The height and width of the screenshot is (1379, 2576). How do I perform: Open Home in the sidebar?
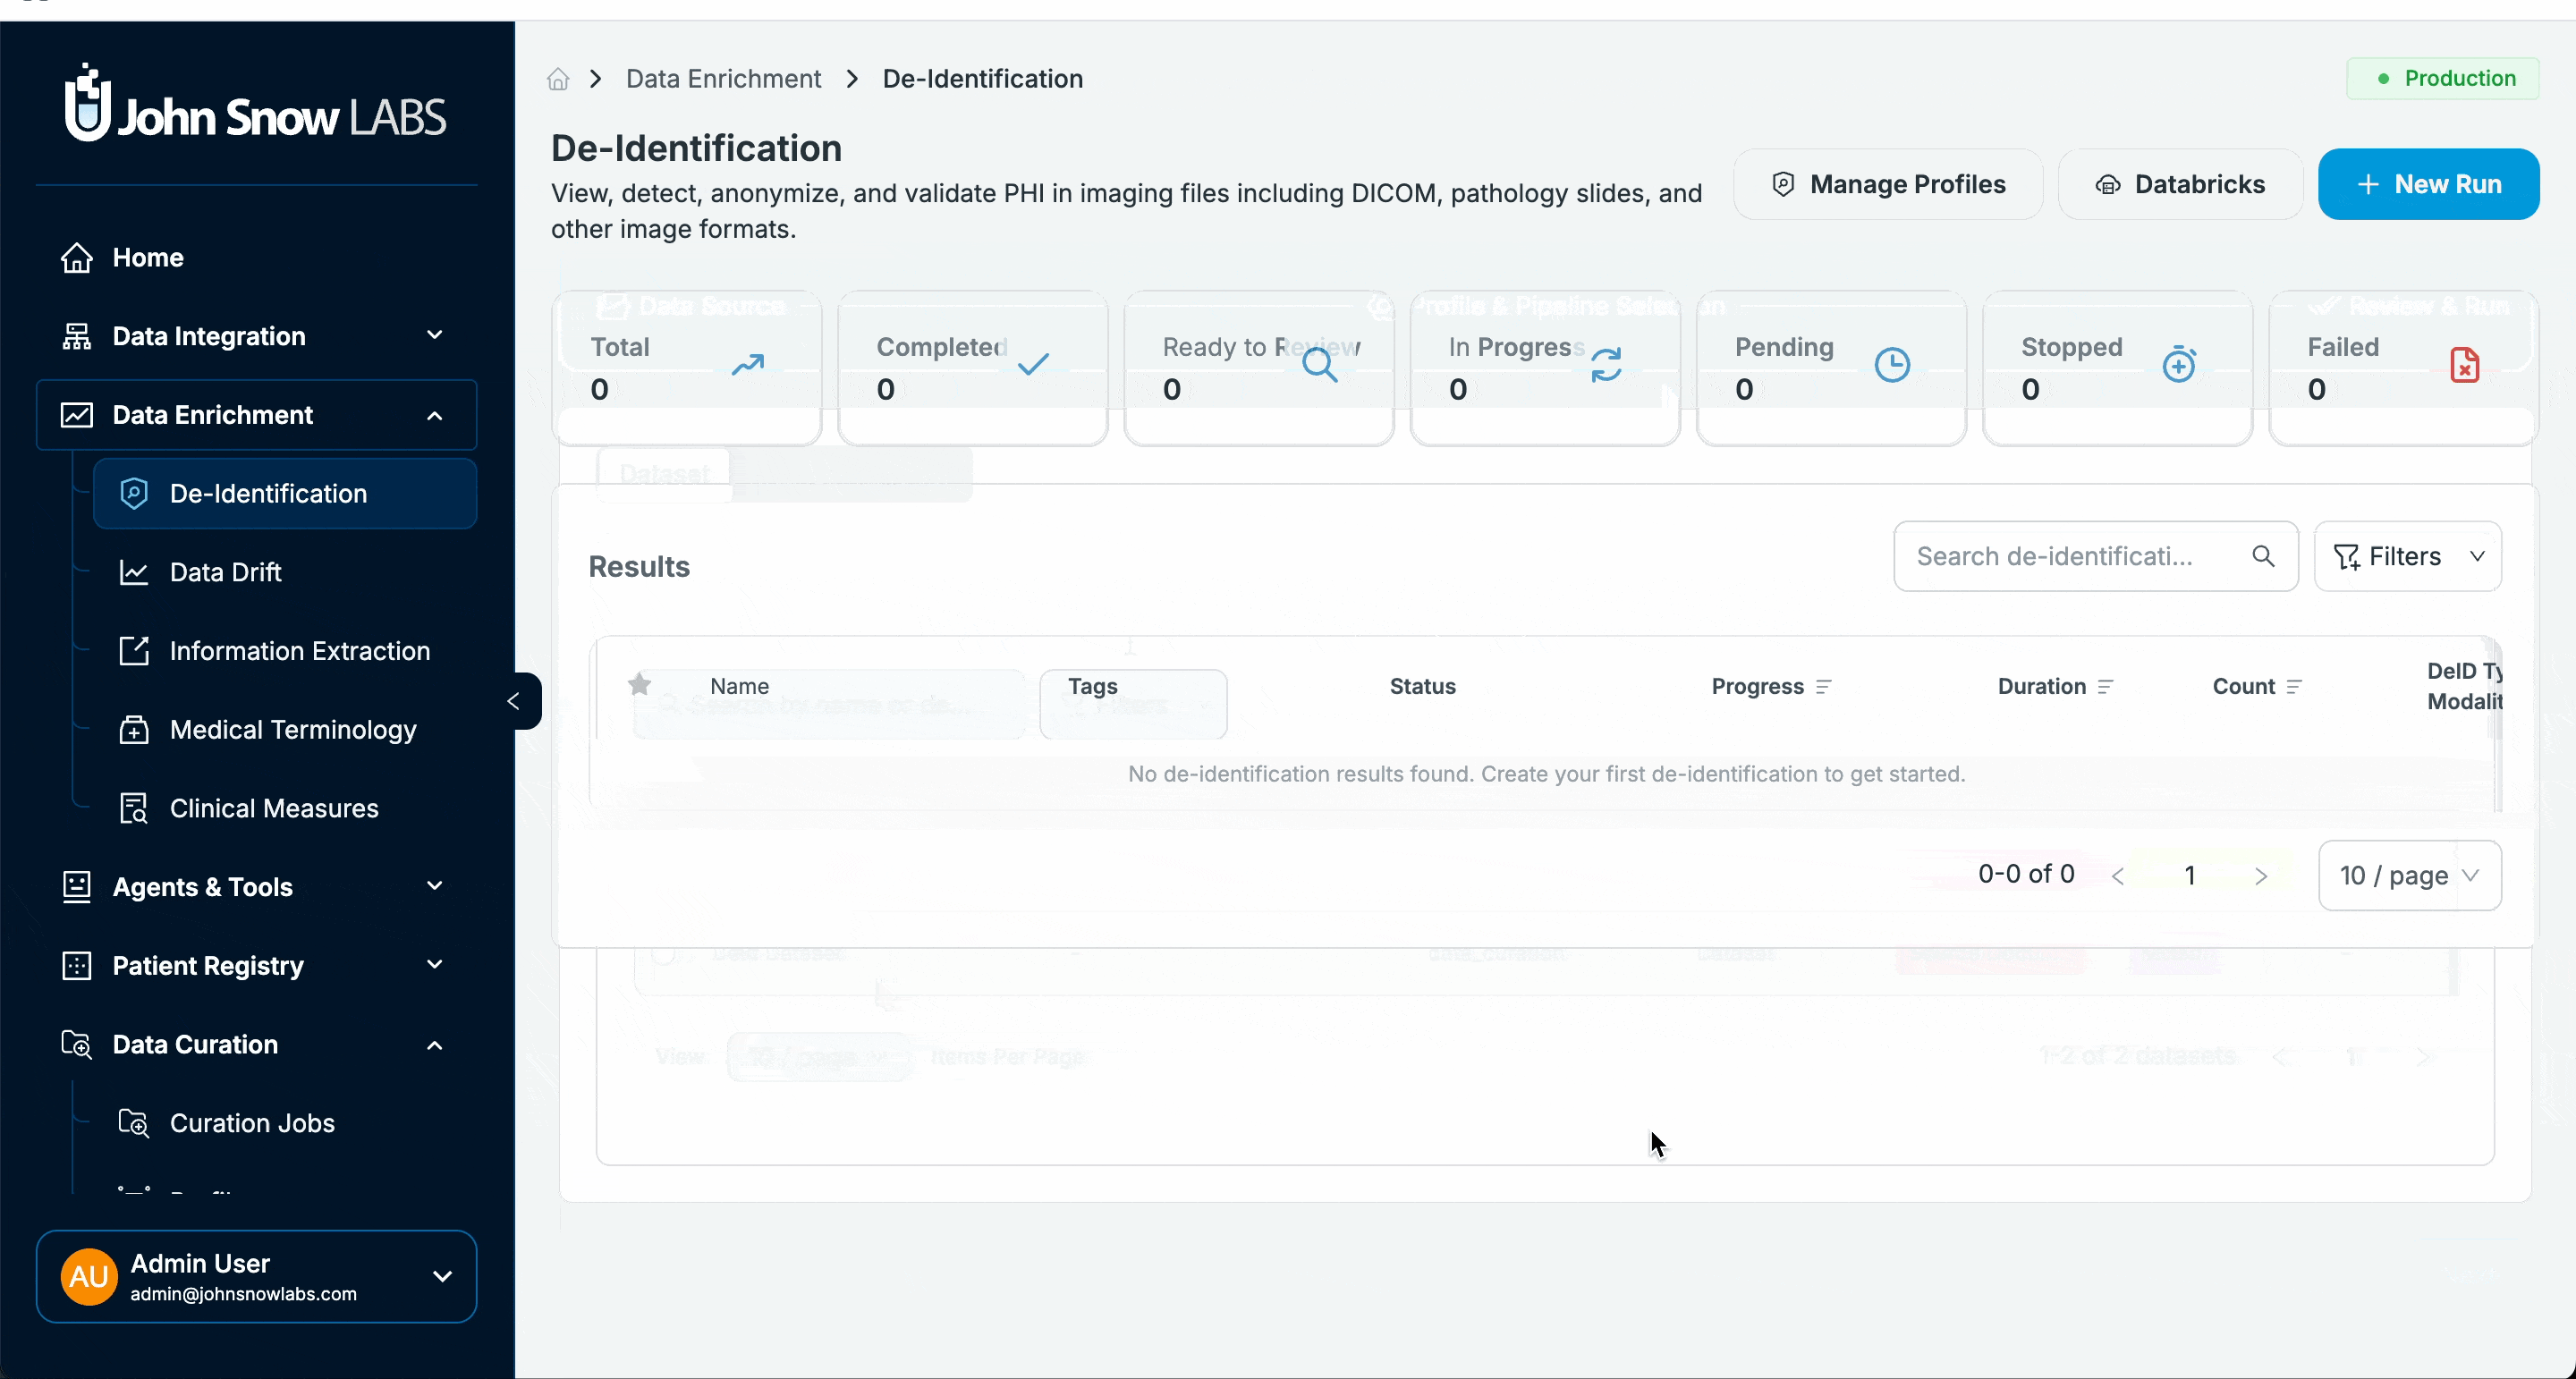(x=256, y=258)
